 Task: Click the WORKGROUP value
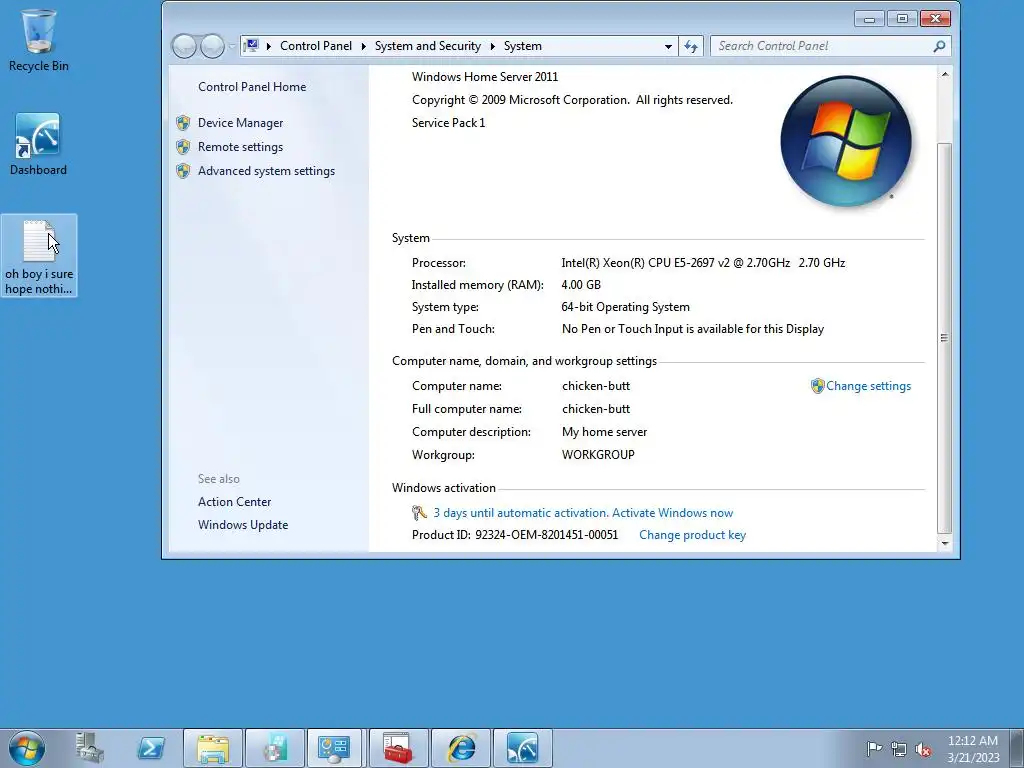598,455
